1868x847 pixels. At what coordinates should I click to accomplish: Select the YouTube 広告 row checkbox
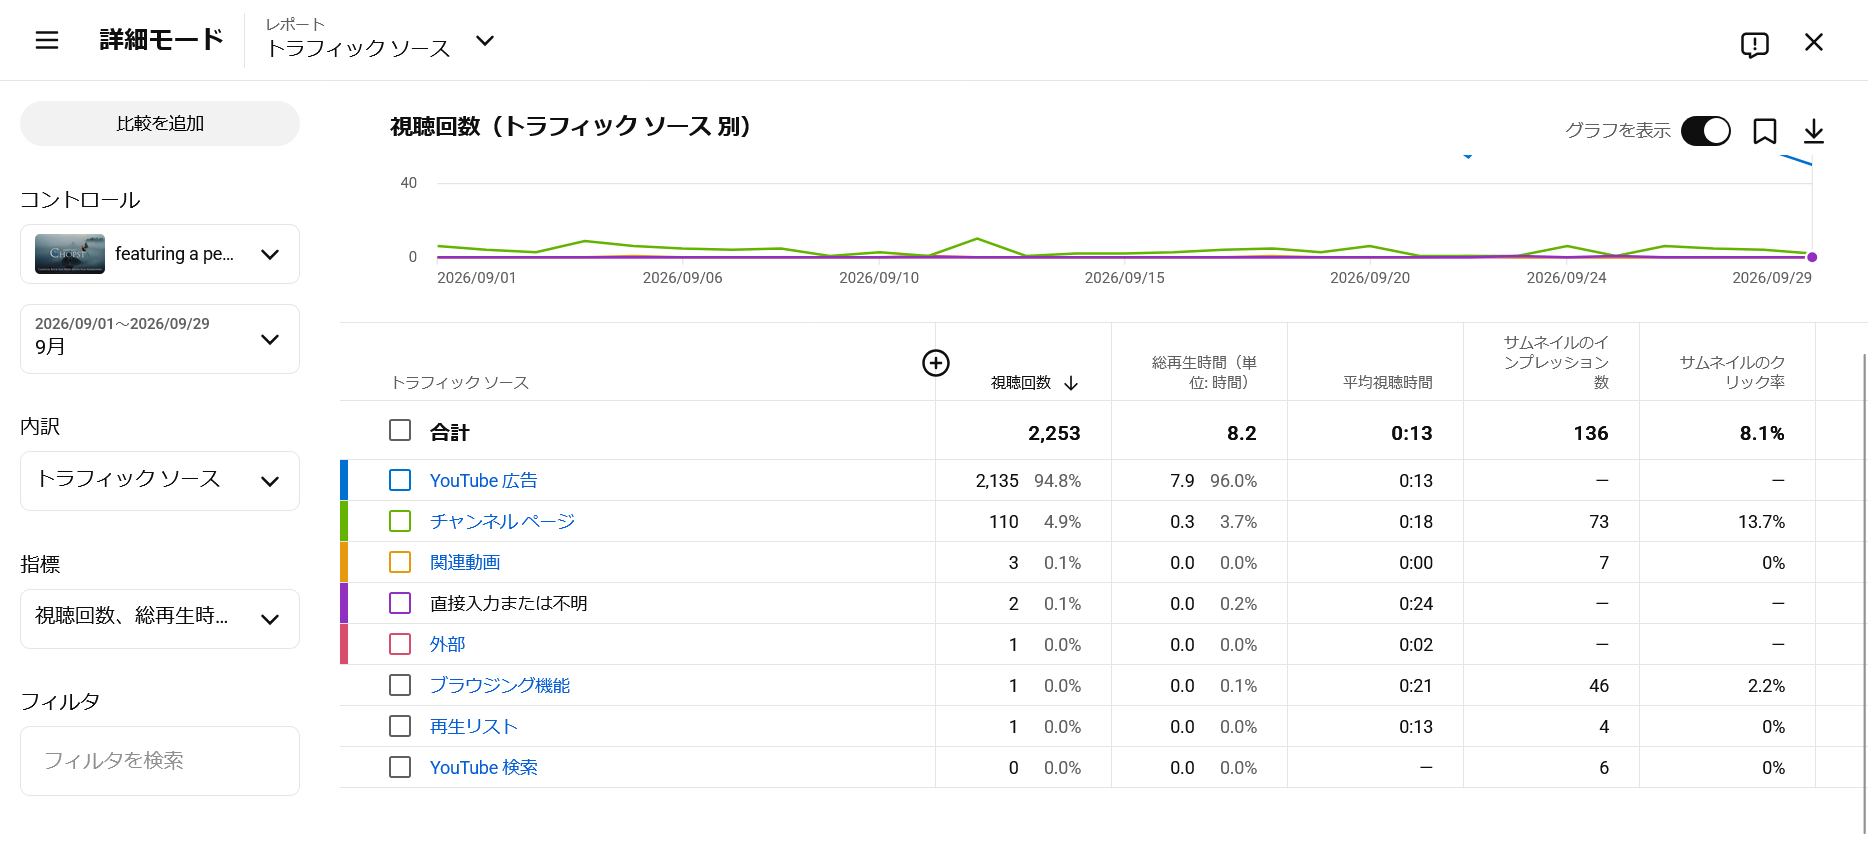pos(400,480)
